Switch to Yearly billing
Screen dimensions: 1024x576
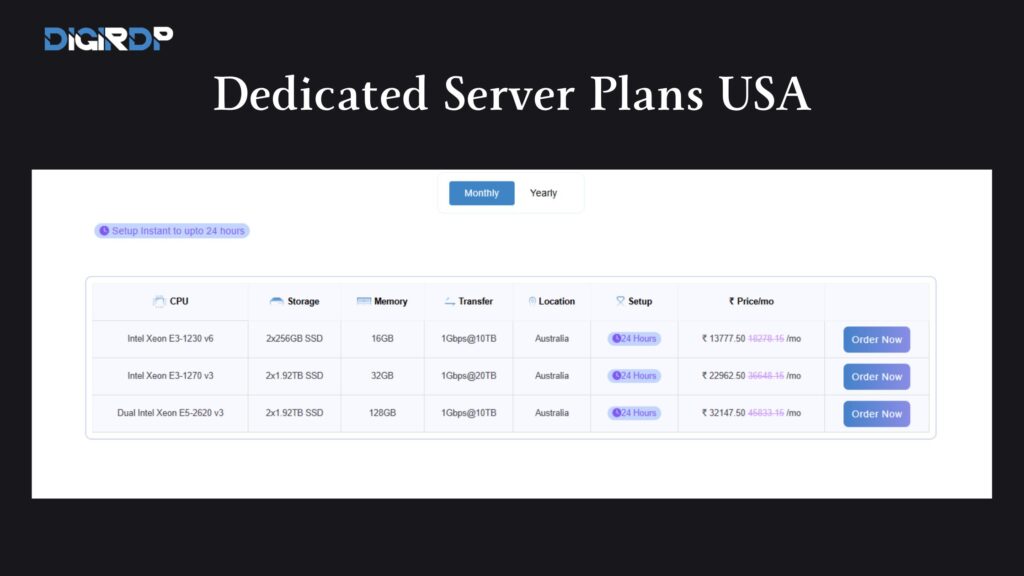click(x=543, y=193)
